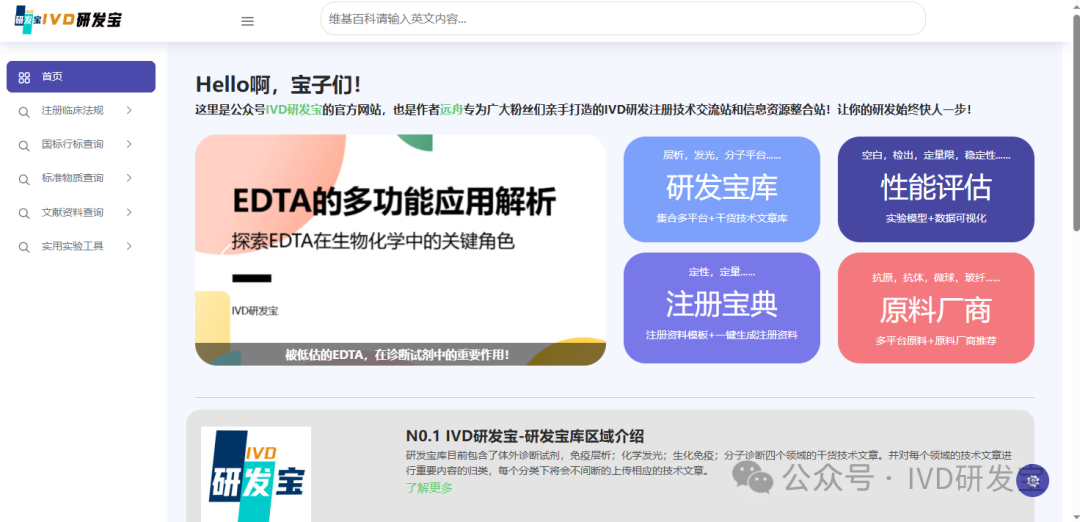Click the grid icon beside 首页
Viewport: 1080px width, 522px height.
click(24, 77)
